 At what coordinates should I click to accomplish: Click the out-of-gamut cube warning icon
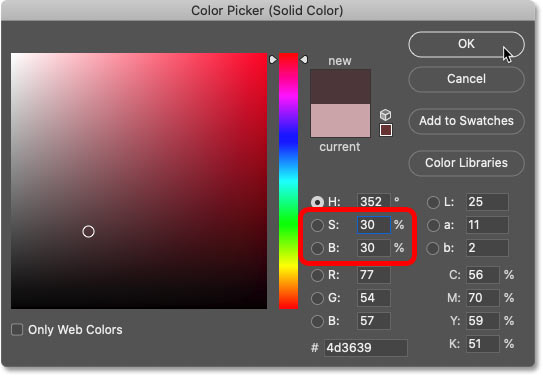click(385, 115)
